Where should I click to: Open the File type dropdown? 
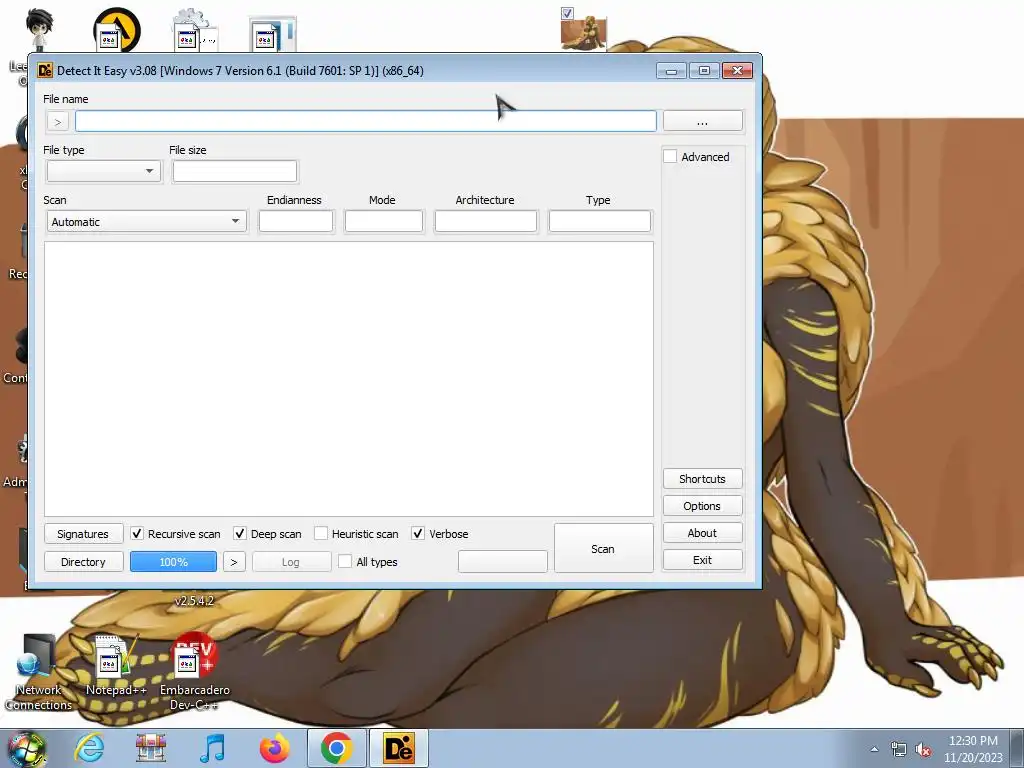(x=104, y=171)
